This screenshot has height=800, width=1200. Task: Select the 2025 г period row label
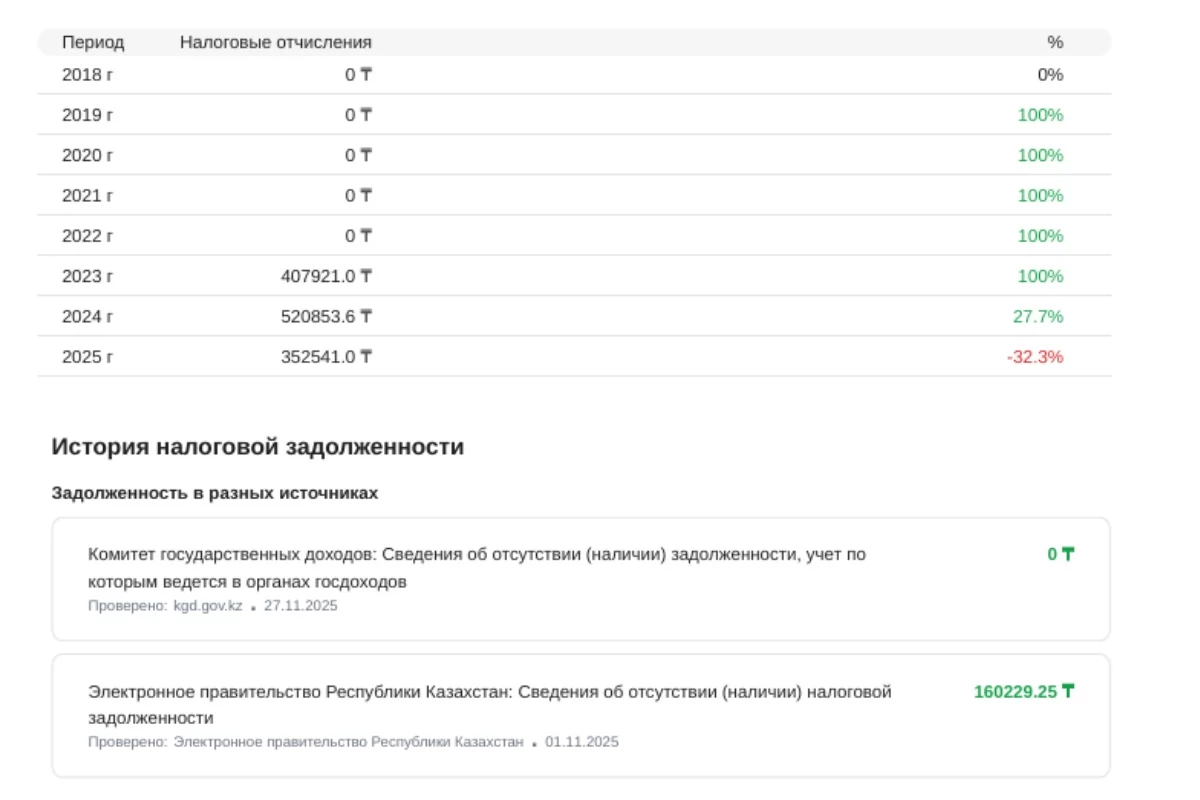coord(88,356)
